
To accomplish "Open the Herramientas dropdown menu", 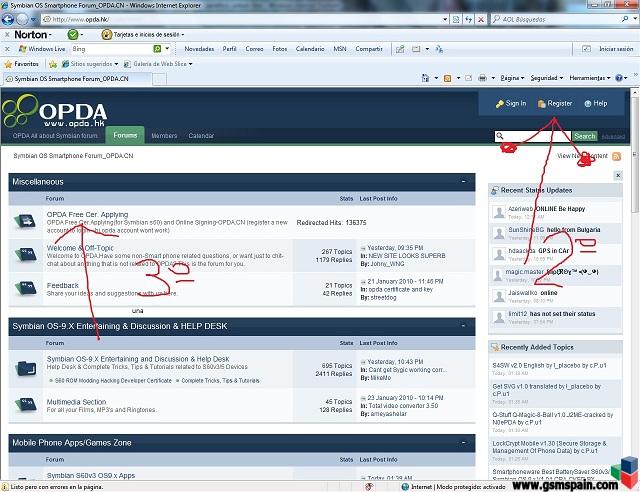I will click(590, 78).
